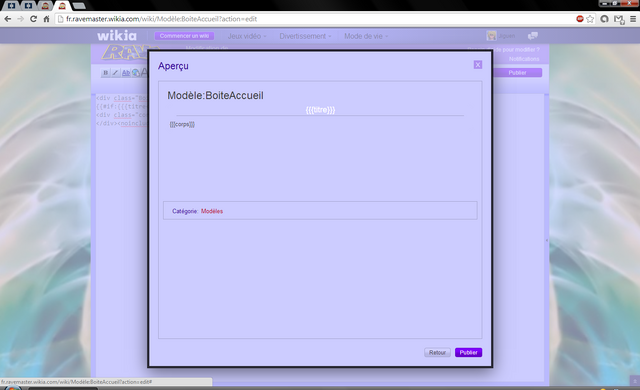Click the page-level Publier button behind the dialog
The height and width of the screenshot is (390, 640).
pos(517,73)
